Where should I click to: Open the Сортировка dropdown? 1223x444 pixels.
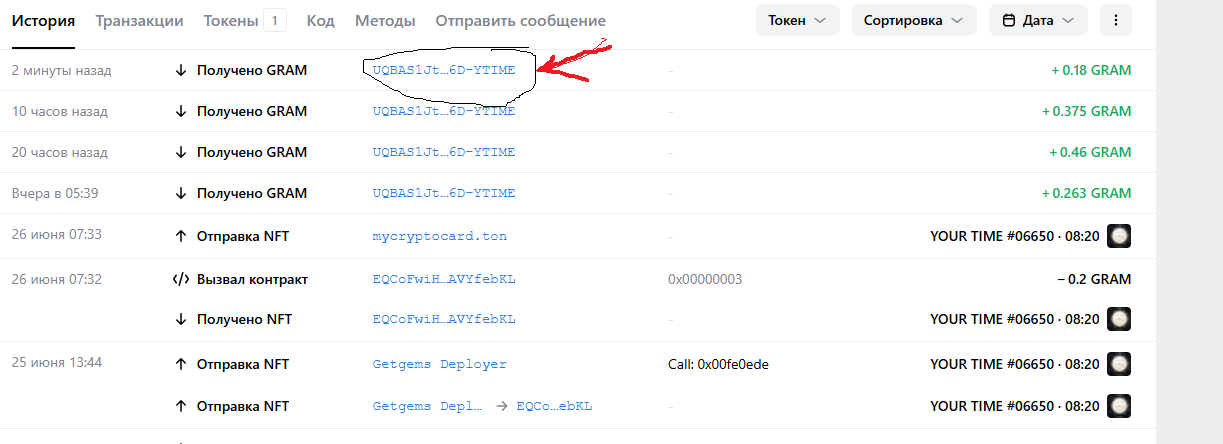tap(914, 20)
